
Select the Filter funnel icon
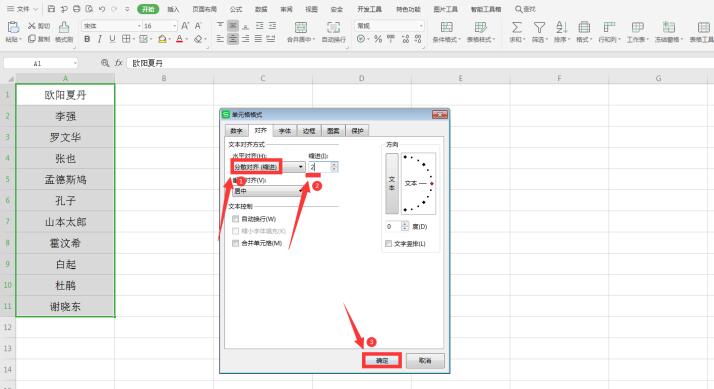point(539,27)
